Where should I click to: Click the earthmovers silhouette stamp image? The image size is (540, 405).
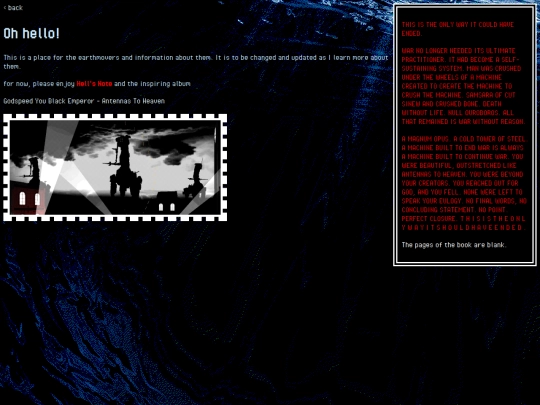(x=115, y=167)
